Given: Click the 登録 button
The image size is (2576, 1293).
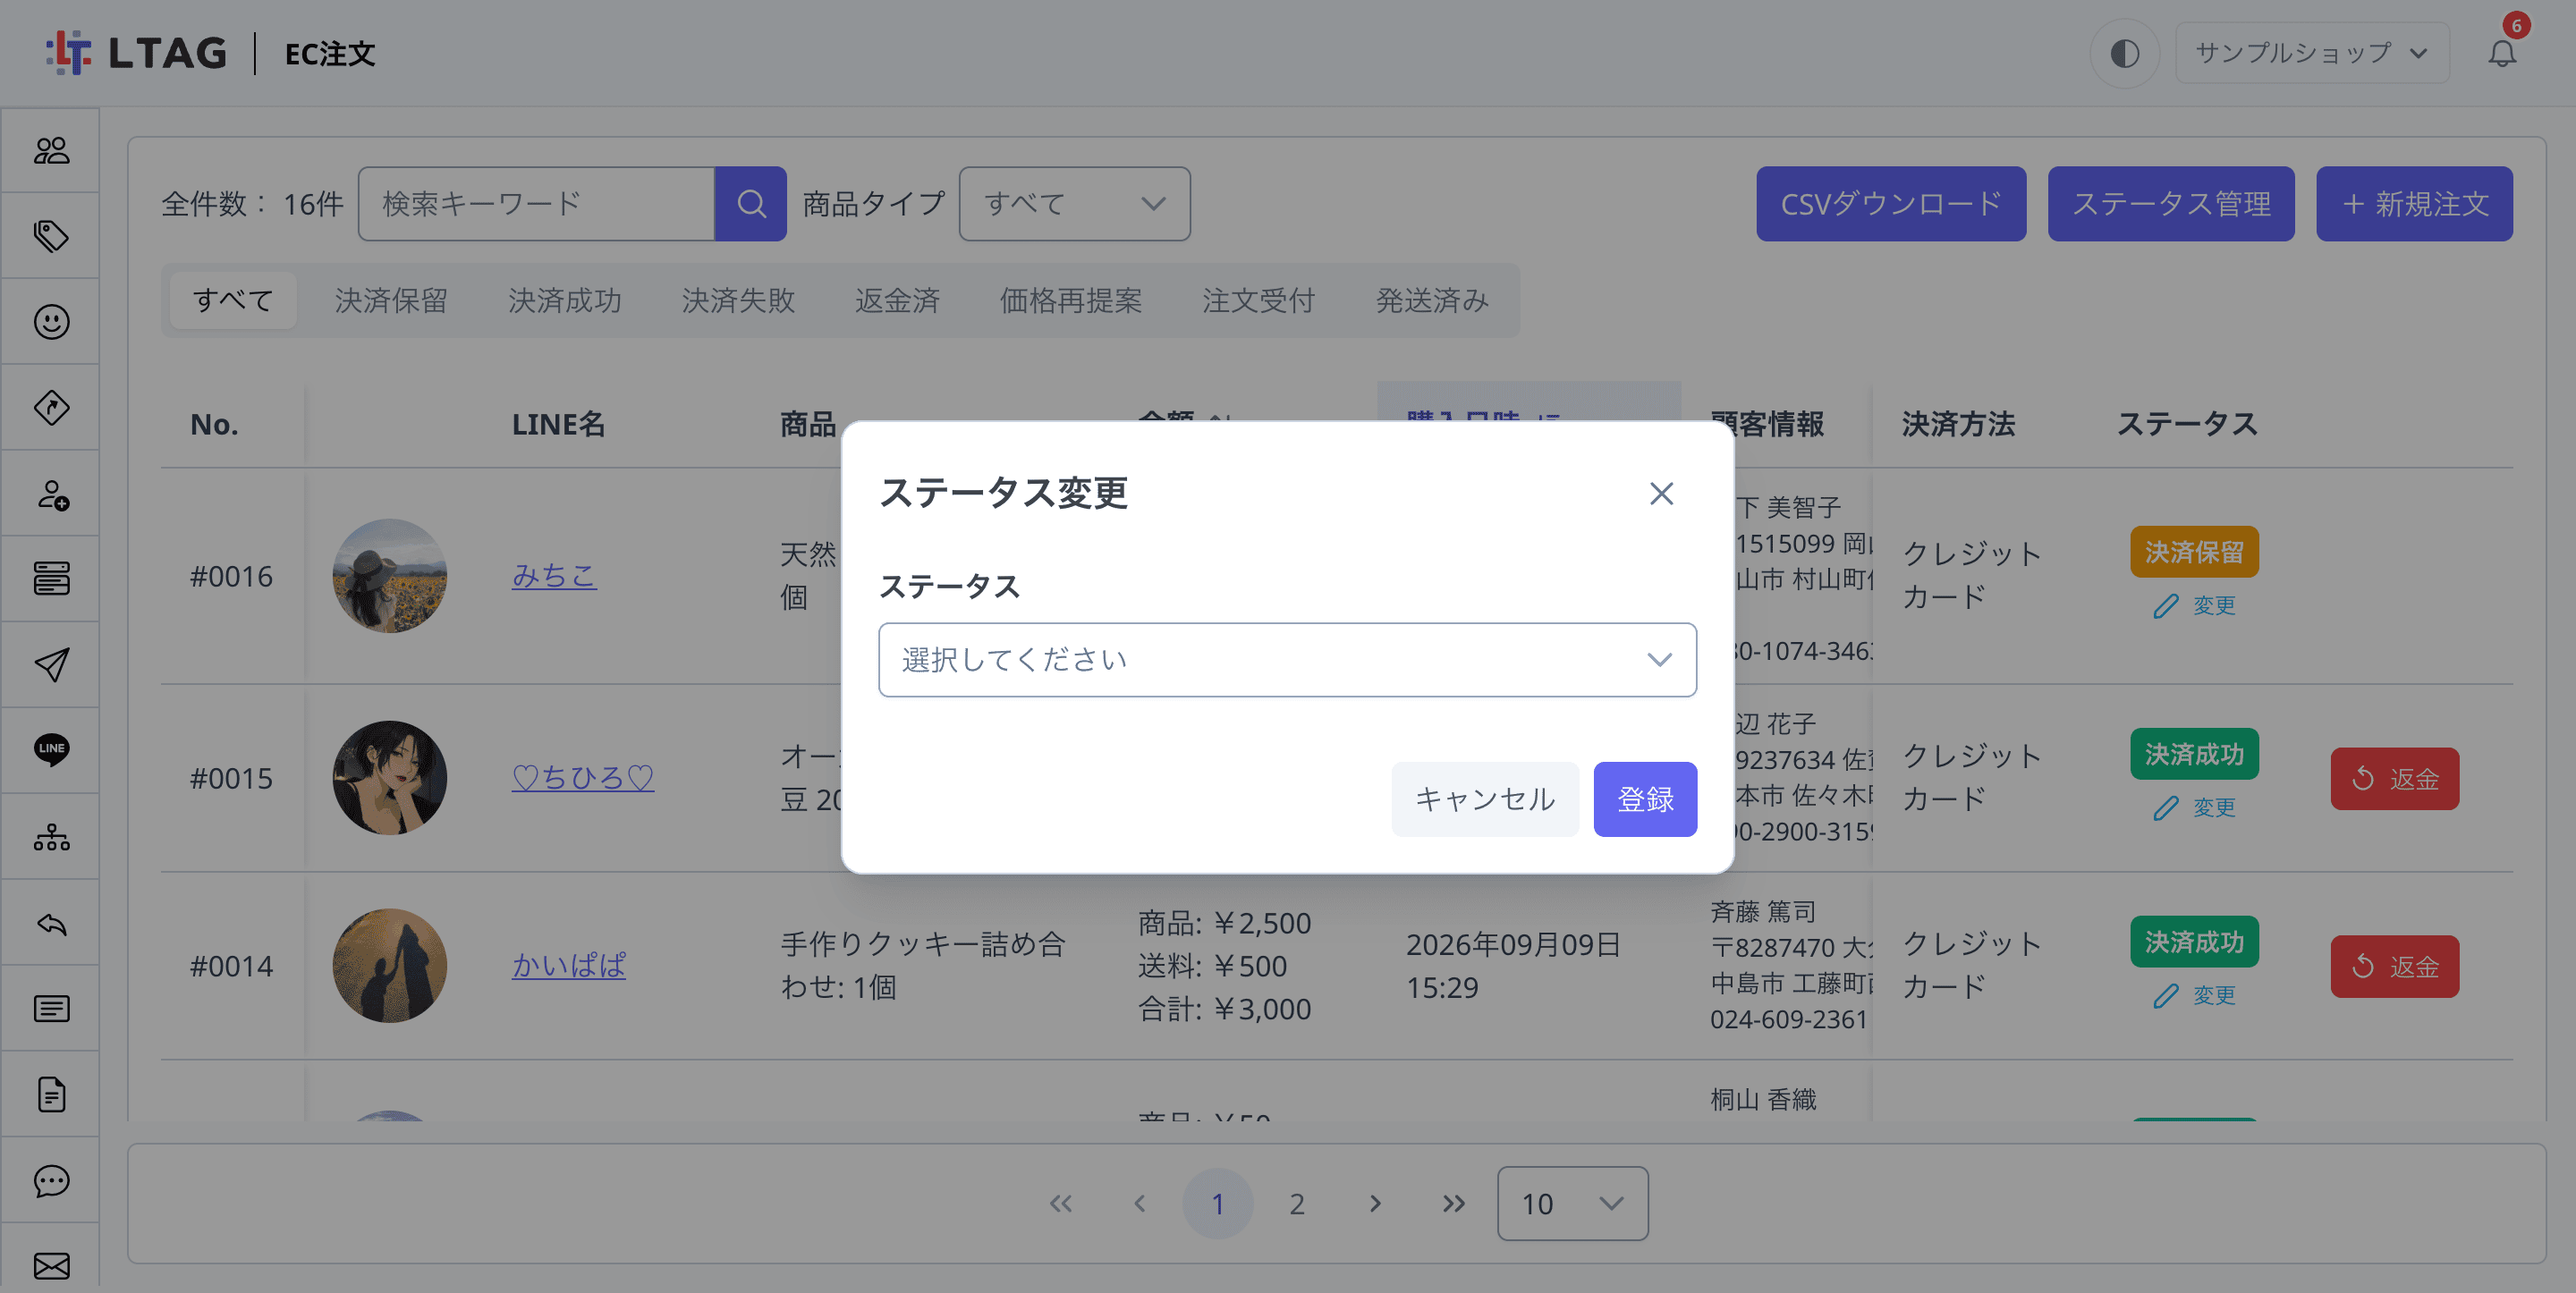Looking at the screenshot, I should pyautogui.click(x=1645, y=799).
